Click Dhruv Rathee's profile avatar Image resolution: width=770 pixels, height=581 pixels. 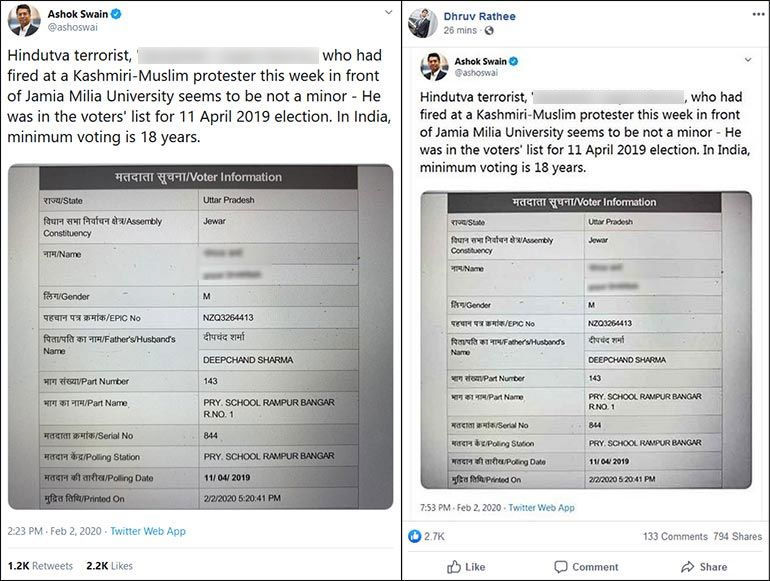click(x=423, y=22)
